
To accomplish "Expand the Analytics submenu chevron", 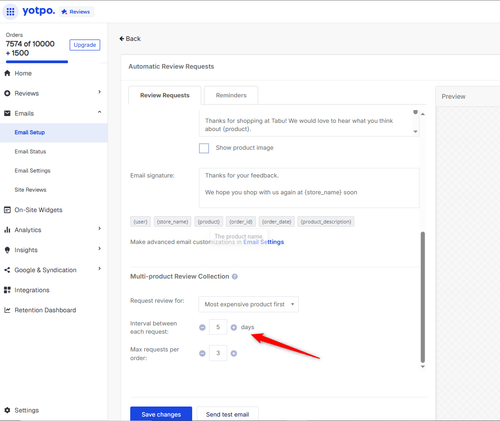I will pos(99,228).
